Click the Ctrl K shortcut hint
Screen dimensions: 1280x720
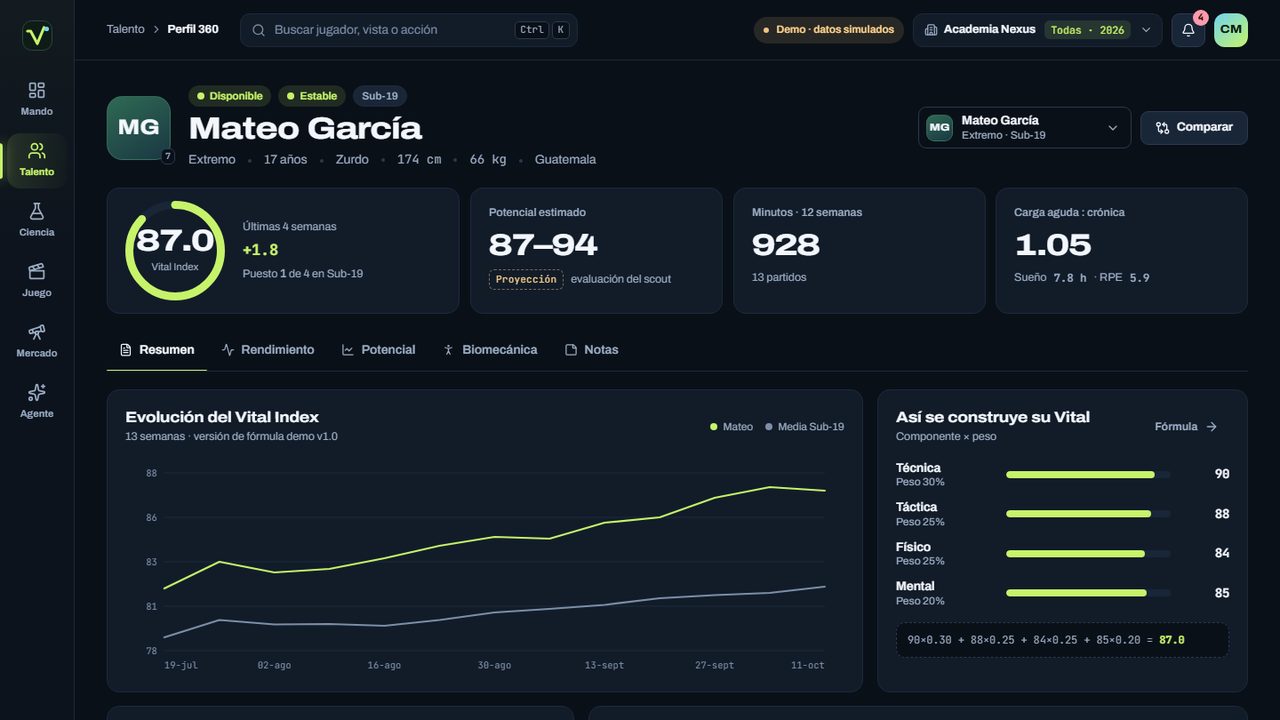[x=542, y=30]
